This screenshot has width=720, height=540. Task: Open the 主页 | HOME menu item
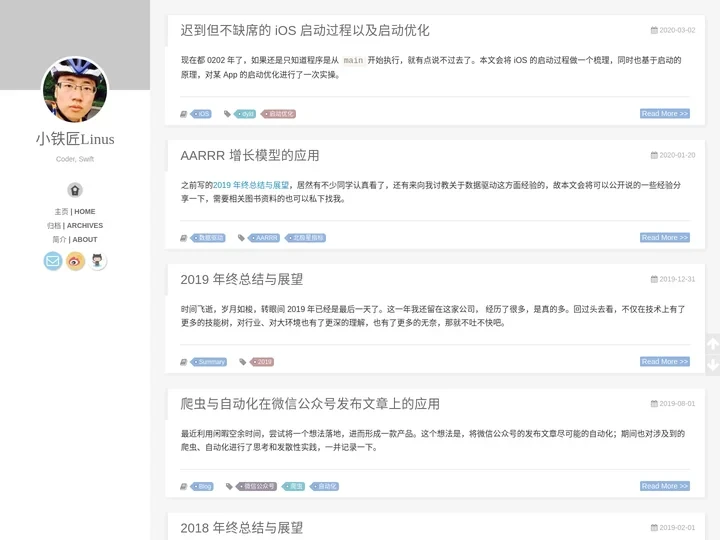coord(75,212)
